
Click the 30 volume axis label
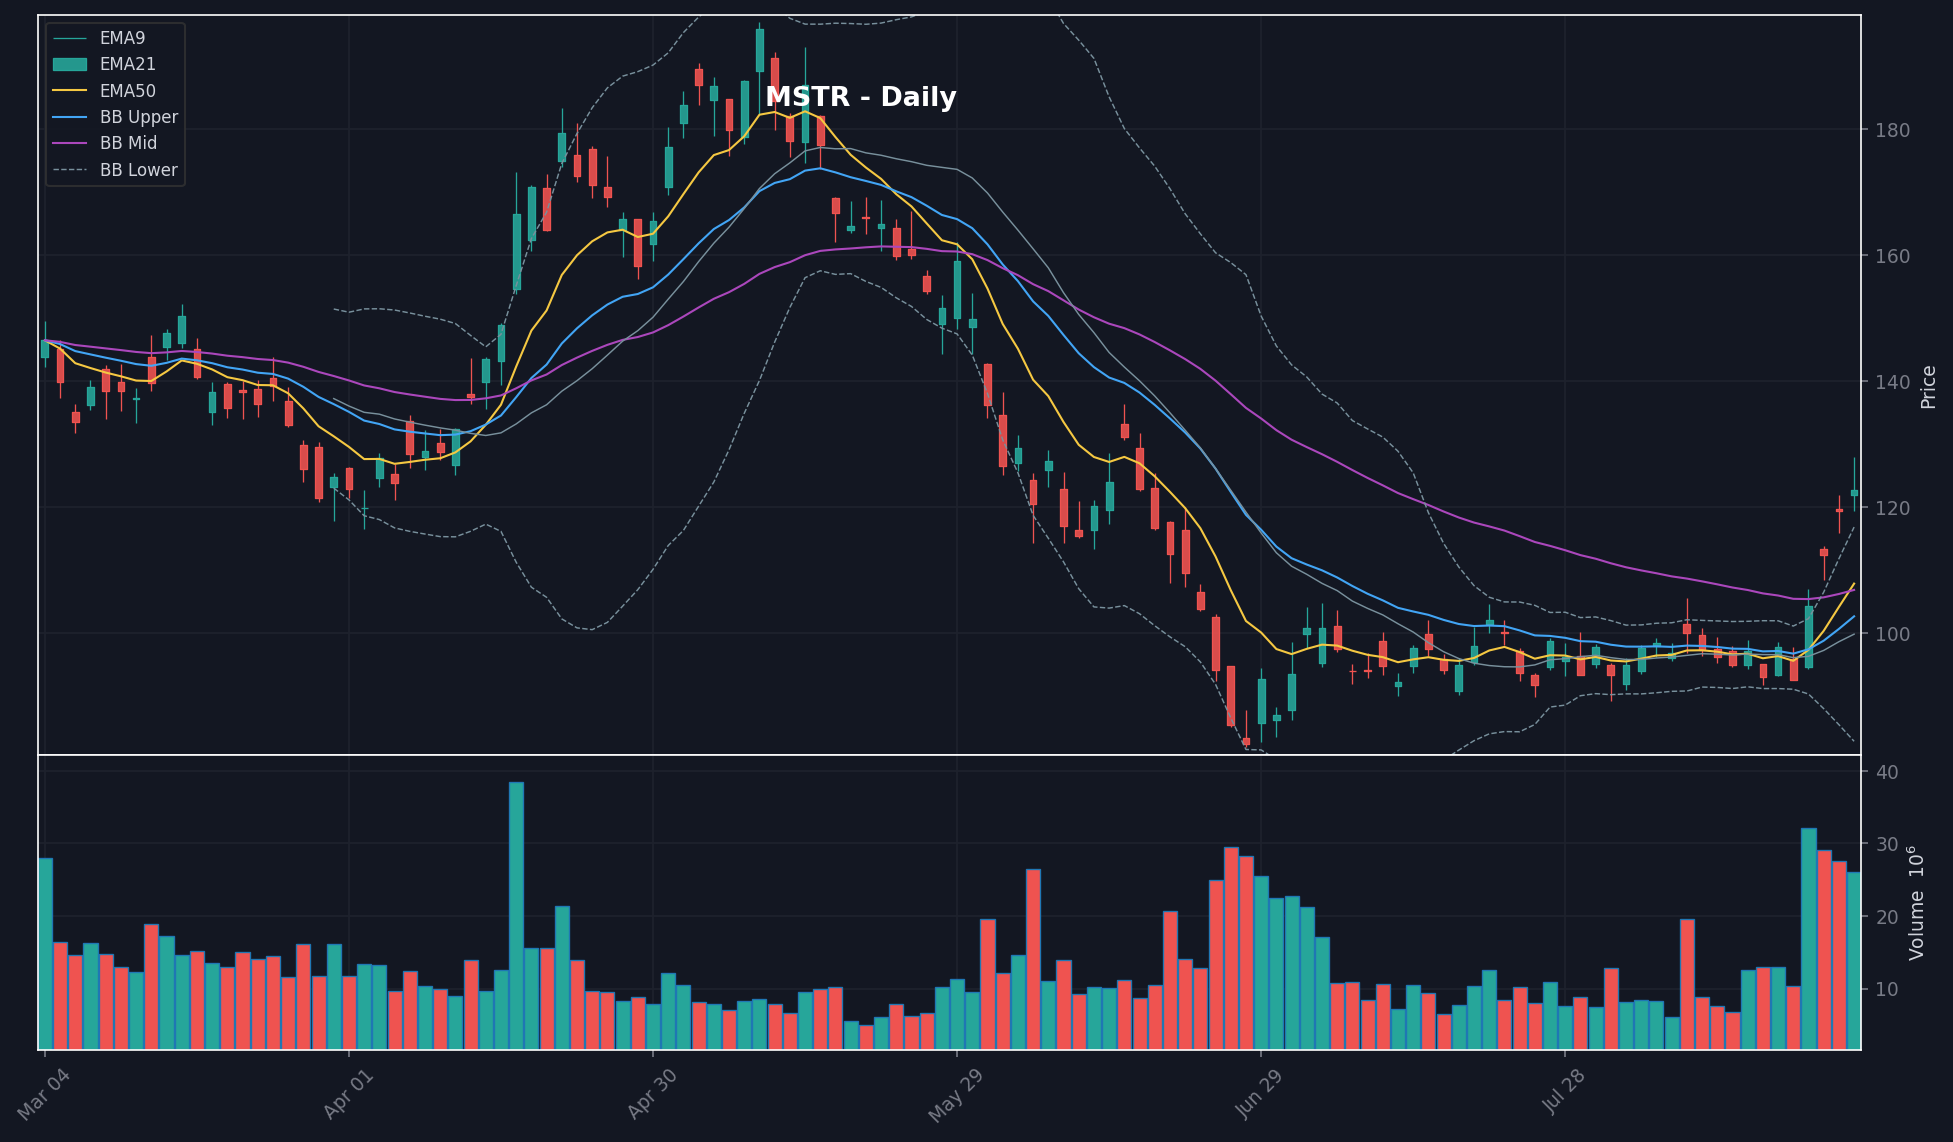[x=1887, y=845]
